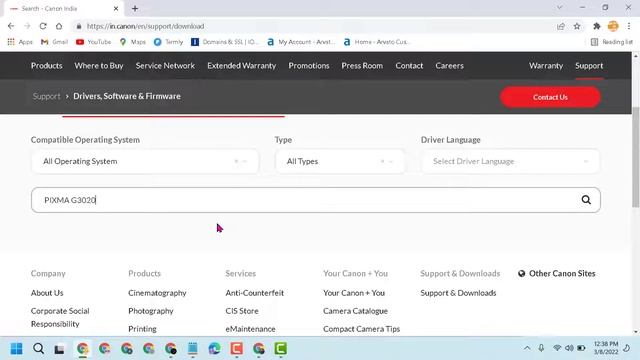Show hidden system tray icons
The width and height of the screenshot is (640, 360).
coord(527,348)
